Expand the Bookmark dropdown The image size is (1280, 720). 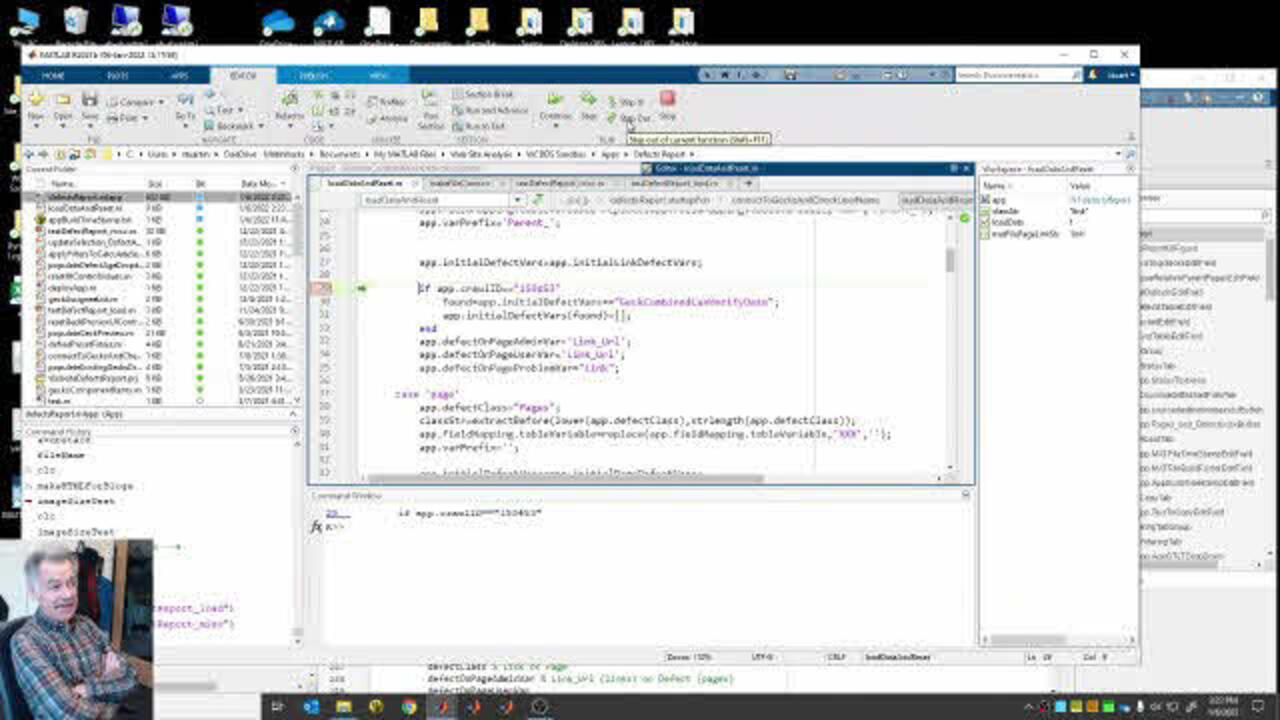coord(260,126)
